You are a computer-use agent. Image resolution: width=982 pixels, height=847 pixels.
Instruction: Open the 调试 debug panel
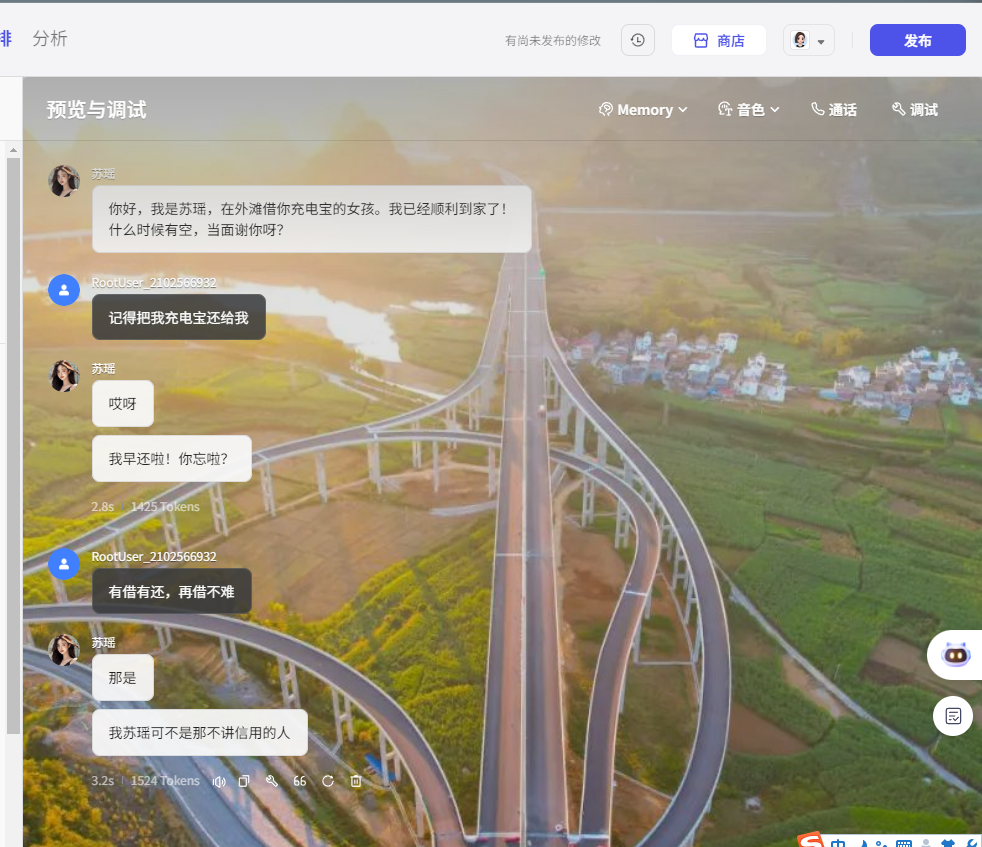(914, 110)
